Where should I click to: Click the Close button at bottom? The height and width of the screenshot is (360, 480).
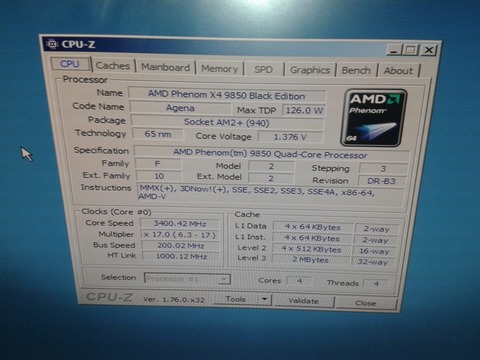coord(366,303)
